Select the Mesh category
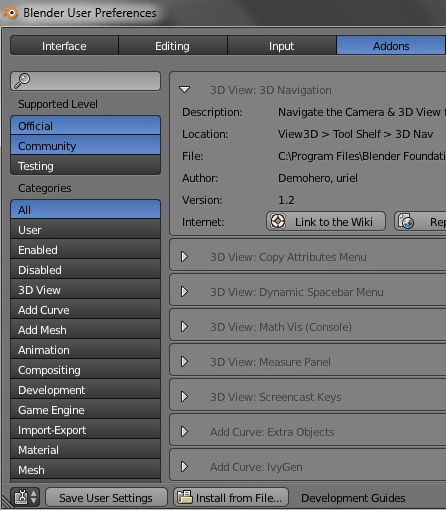The height and width of the screenshot is (510, 446). pyautogui.click(x=86, y=470)
